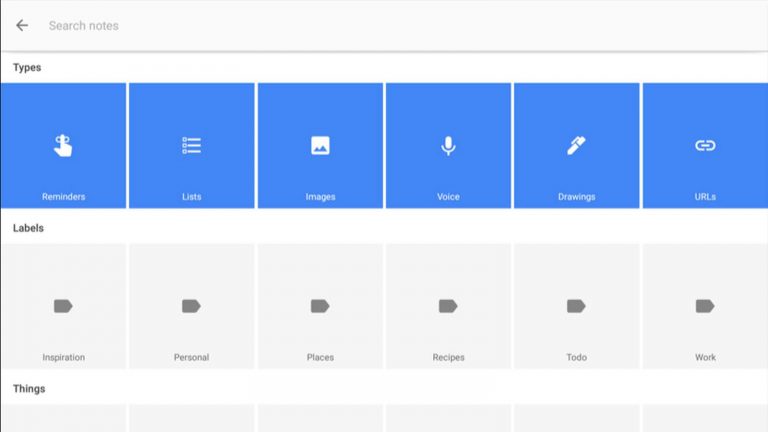Click the back arrow icon
Viewport: 768px width, 432px height.
(22, 25)
